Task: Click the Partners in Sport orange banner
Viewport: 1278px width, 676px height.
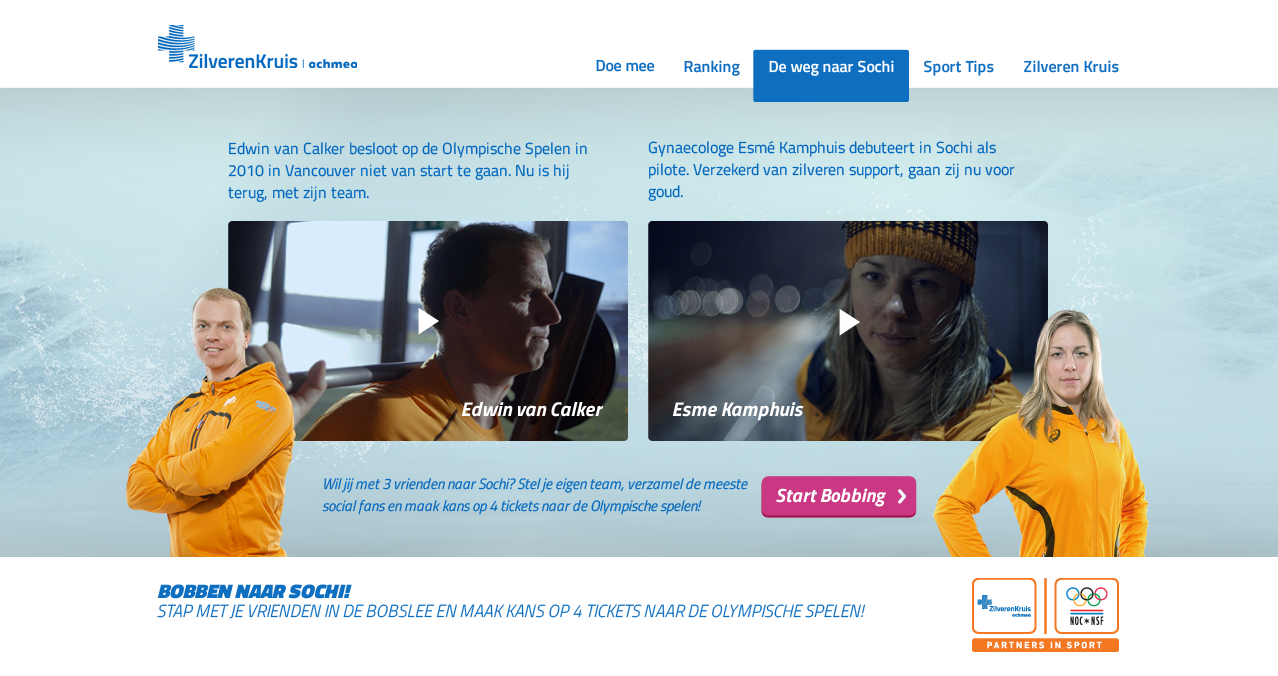Action: point(1045,645)
